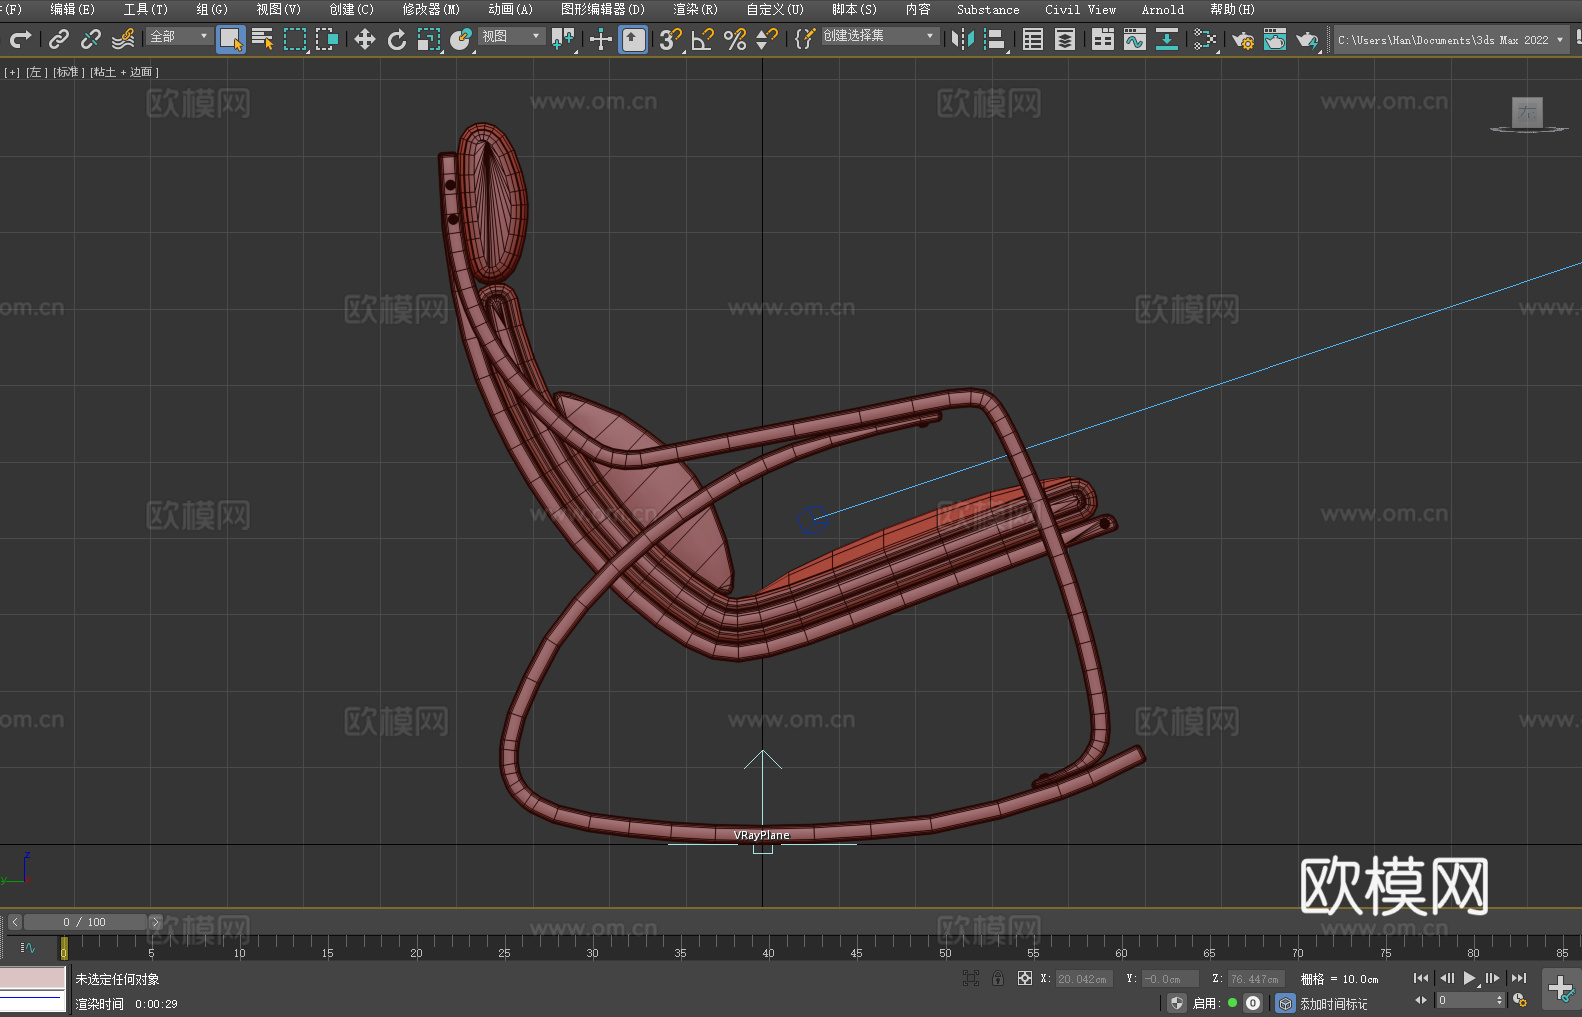Open the Material Editor icon
This screenshot has height=1017, width=1582.
click(1205, 39)
